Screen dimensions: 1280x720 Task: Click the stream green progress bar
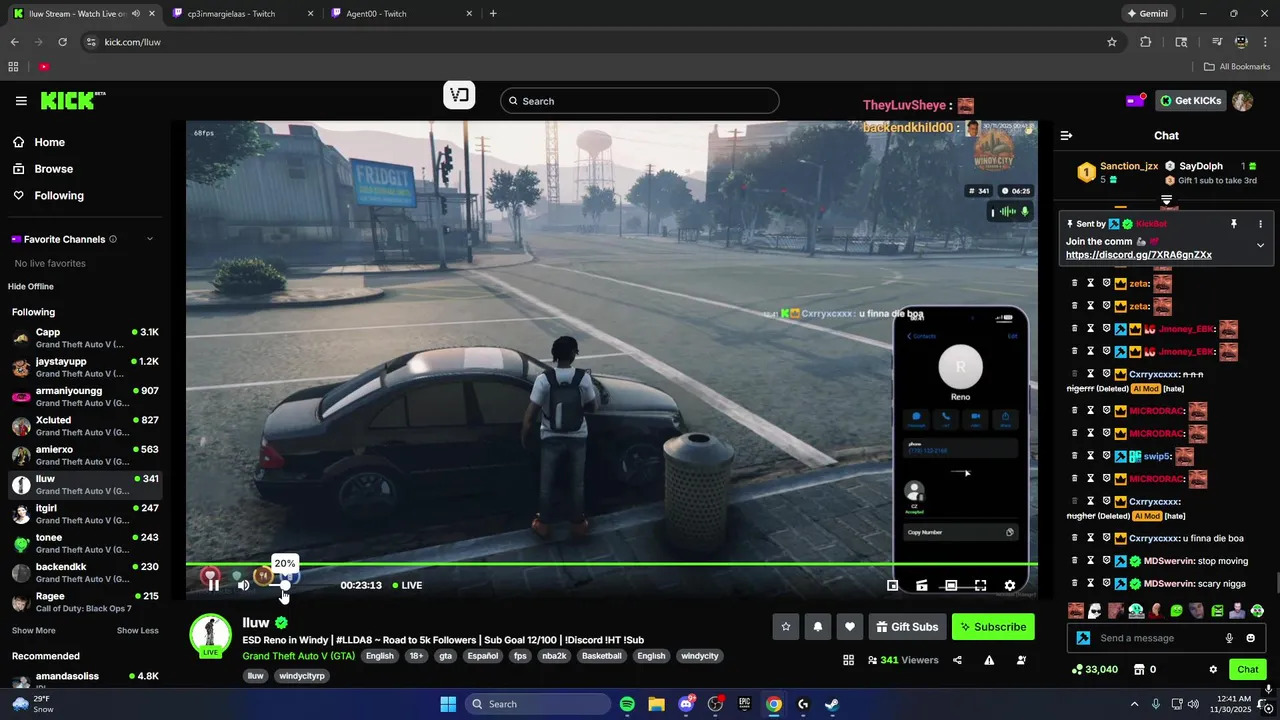[x=611, y=565]
